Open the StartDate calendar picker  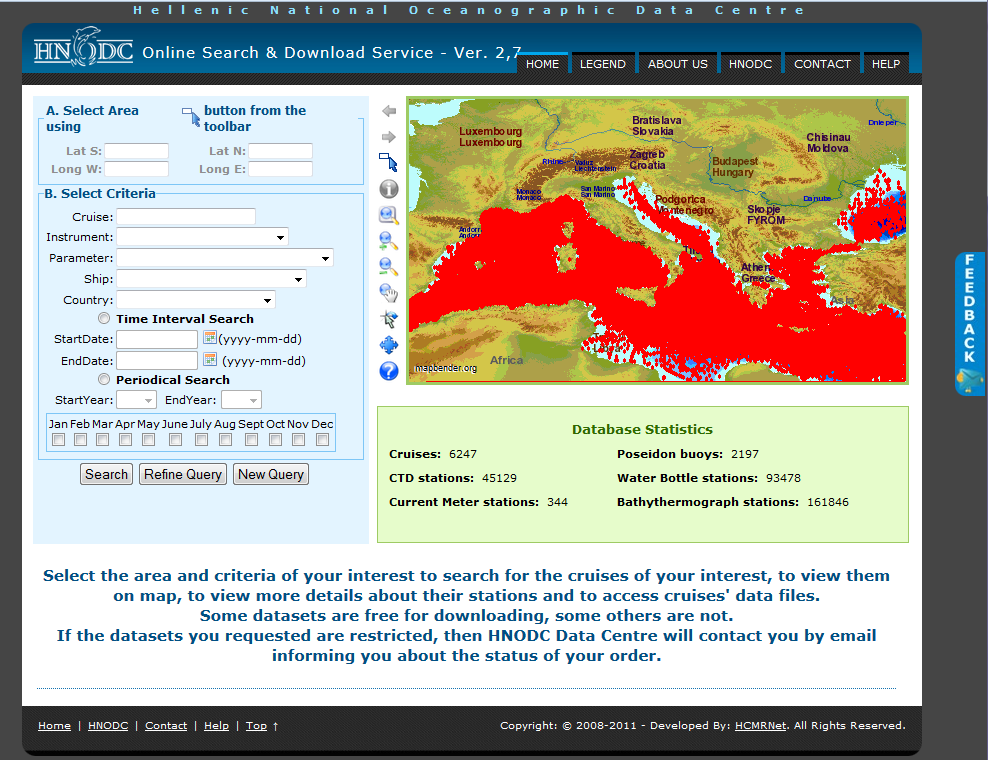tap(210, 338)
